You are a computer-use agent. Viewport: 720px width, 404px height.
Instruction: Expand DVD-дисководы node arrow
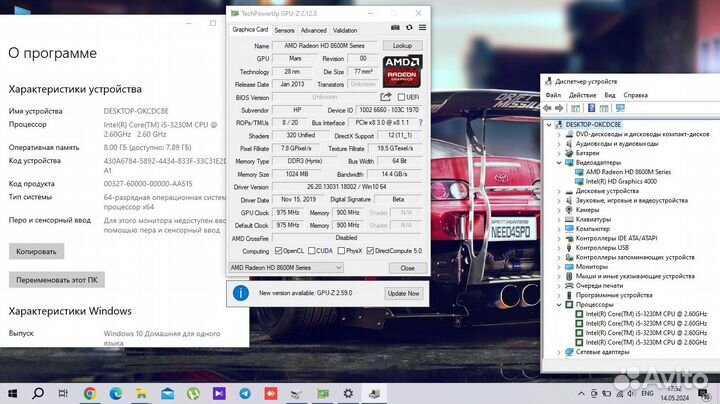click(x=559, y=134)
